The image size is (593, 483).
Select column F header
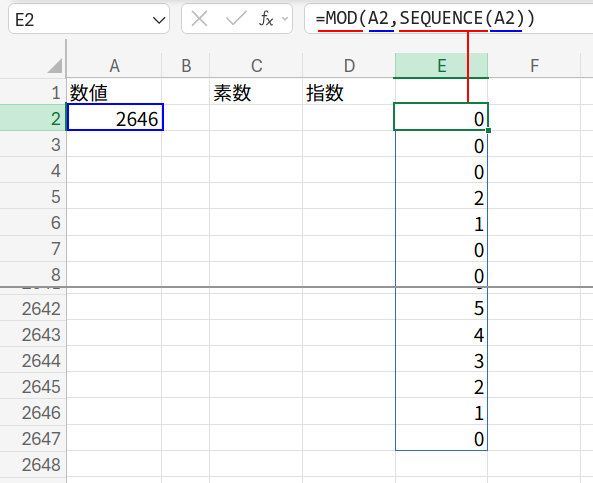[x=534, y=66]
